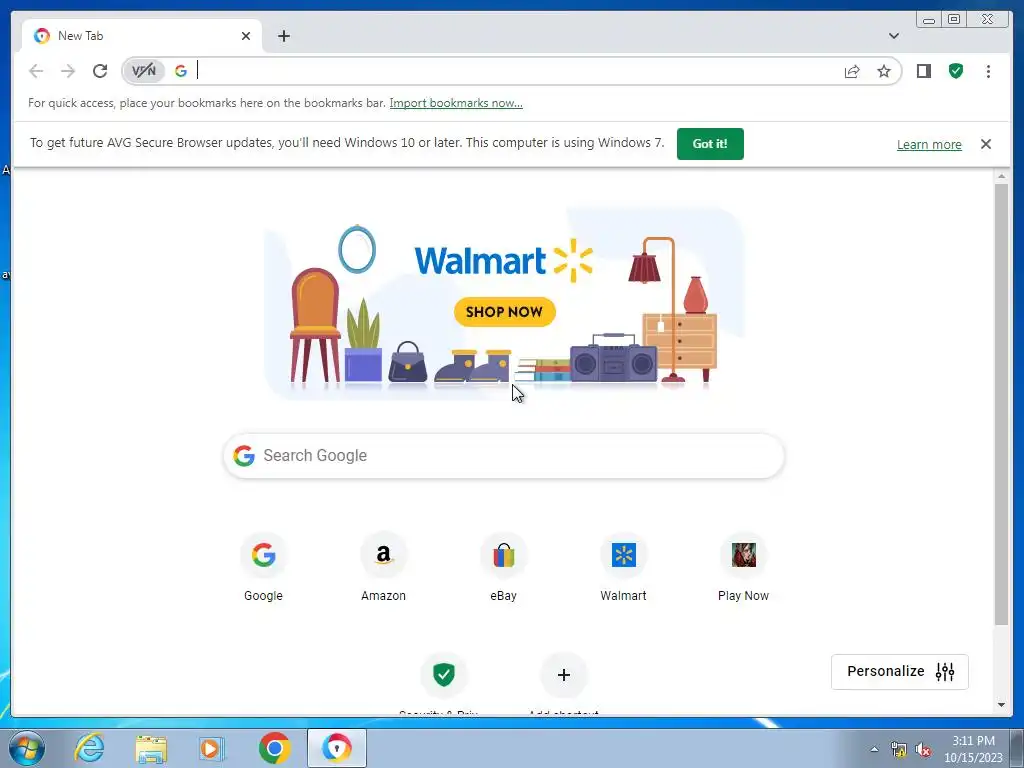Viewport: 1024px width, 768px height.
Task: Open the browser three-dot menu
Action: pos(988,71)
